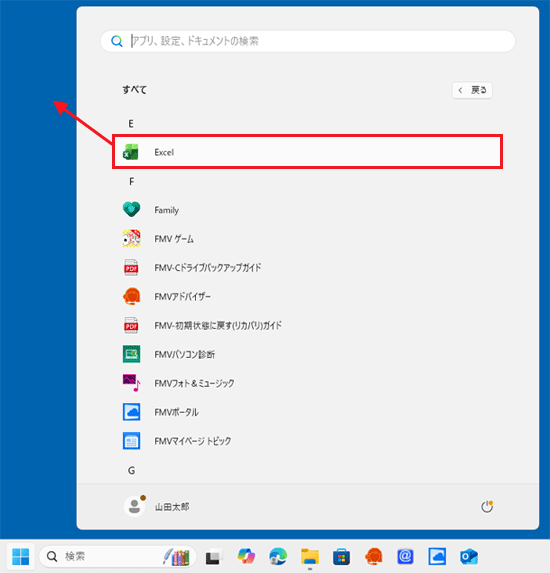The image size is (550, 573).
Task: Open File Explorer from taskbar
Action: [x=310, y=556]
